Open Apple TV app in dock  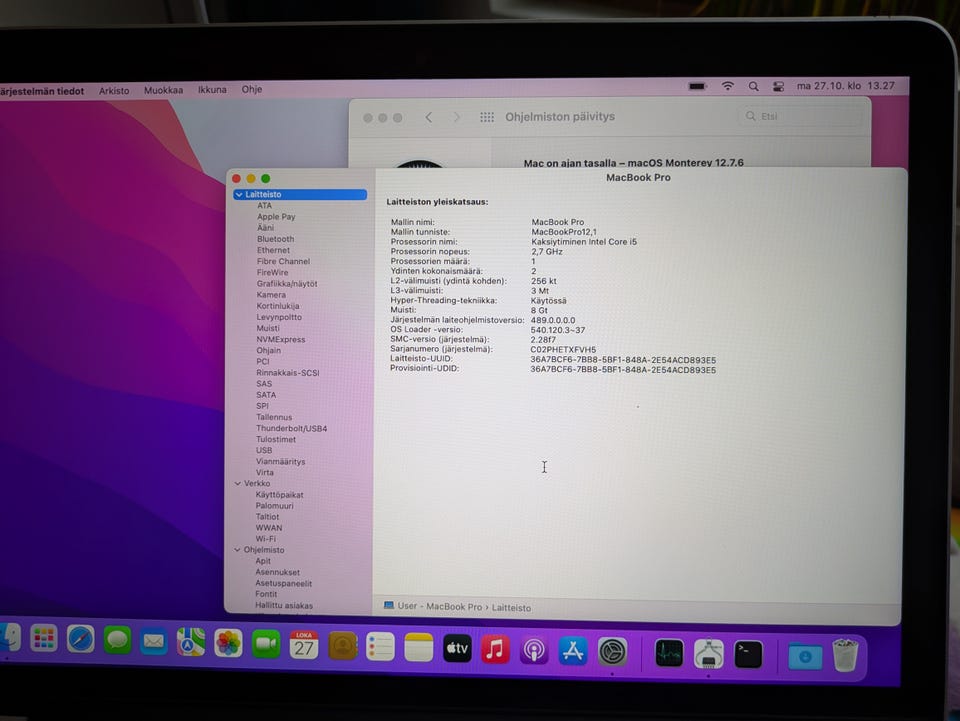point(457,648)
